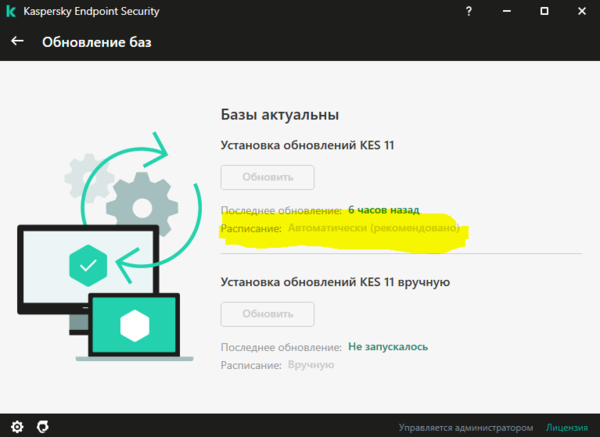Click the 6 часов назад status
This screenshot has width=600, height=437.
point(384,210)
